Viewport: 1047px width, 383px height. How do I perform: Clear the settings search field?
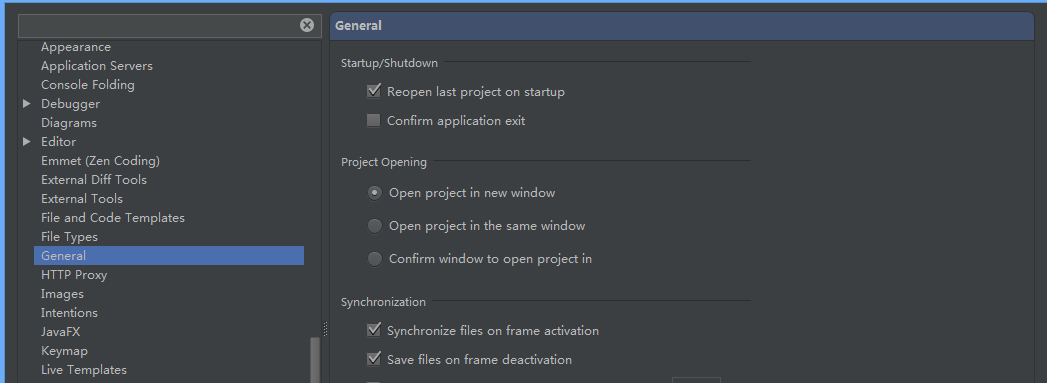306,25
